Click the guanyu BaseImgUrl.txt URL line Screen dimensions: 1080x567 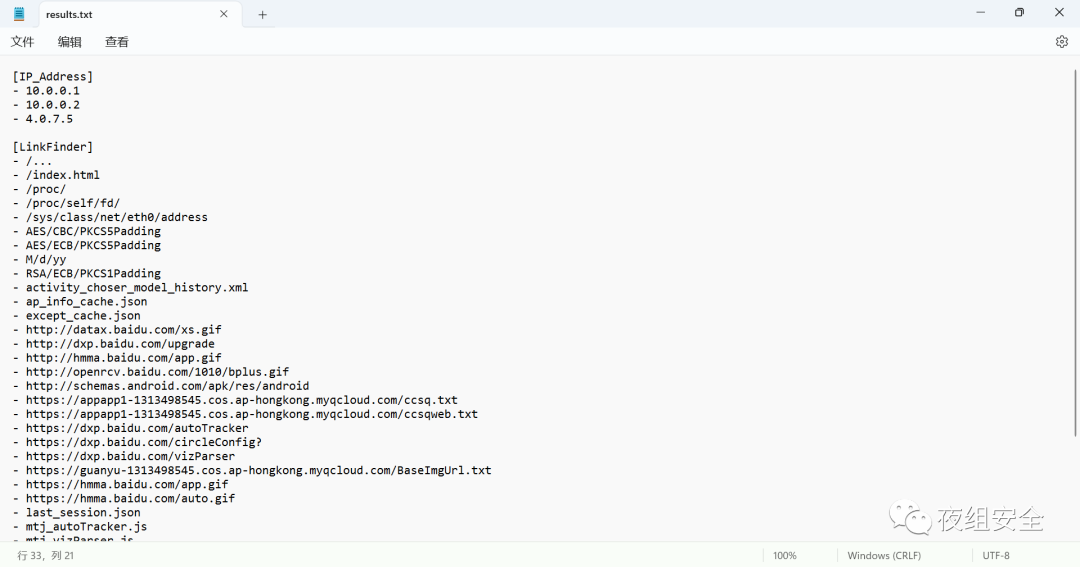(x=252, y=470)
